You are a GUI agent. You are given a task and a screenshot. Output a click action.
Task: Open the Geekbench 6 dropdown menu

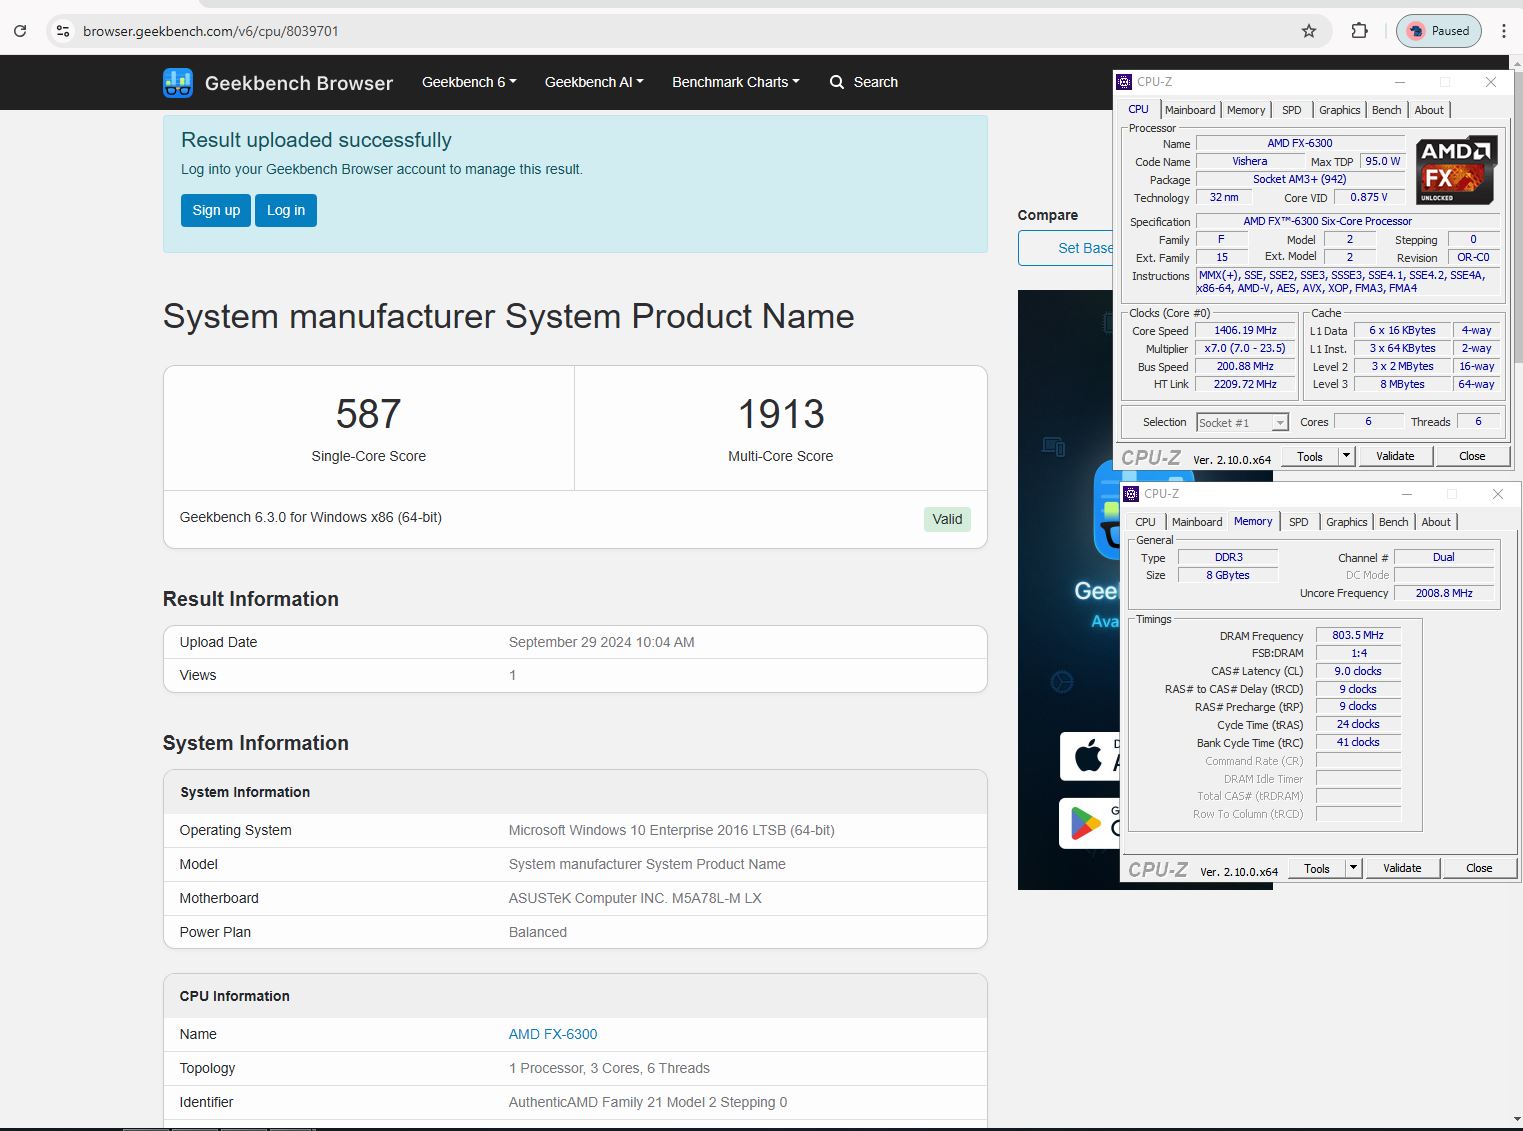click(469, 82)
